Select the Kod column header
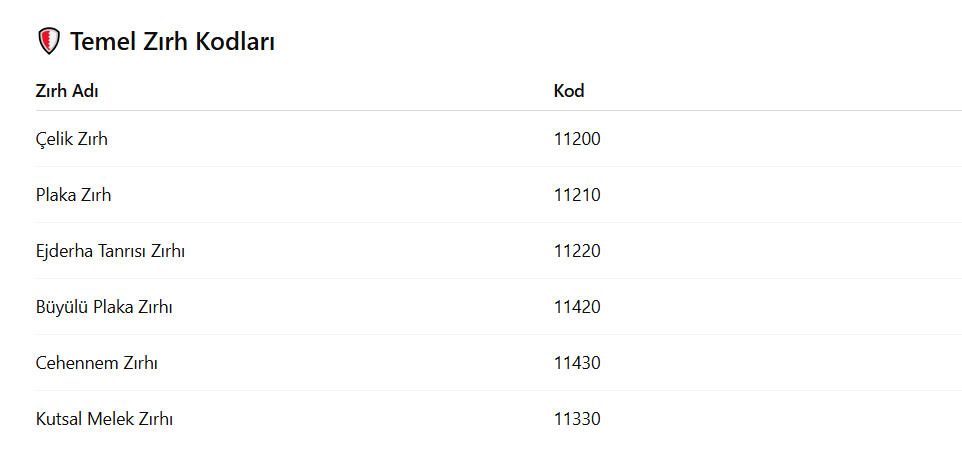Screen dimensions: 962x474 tap(569, 91)
